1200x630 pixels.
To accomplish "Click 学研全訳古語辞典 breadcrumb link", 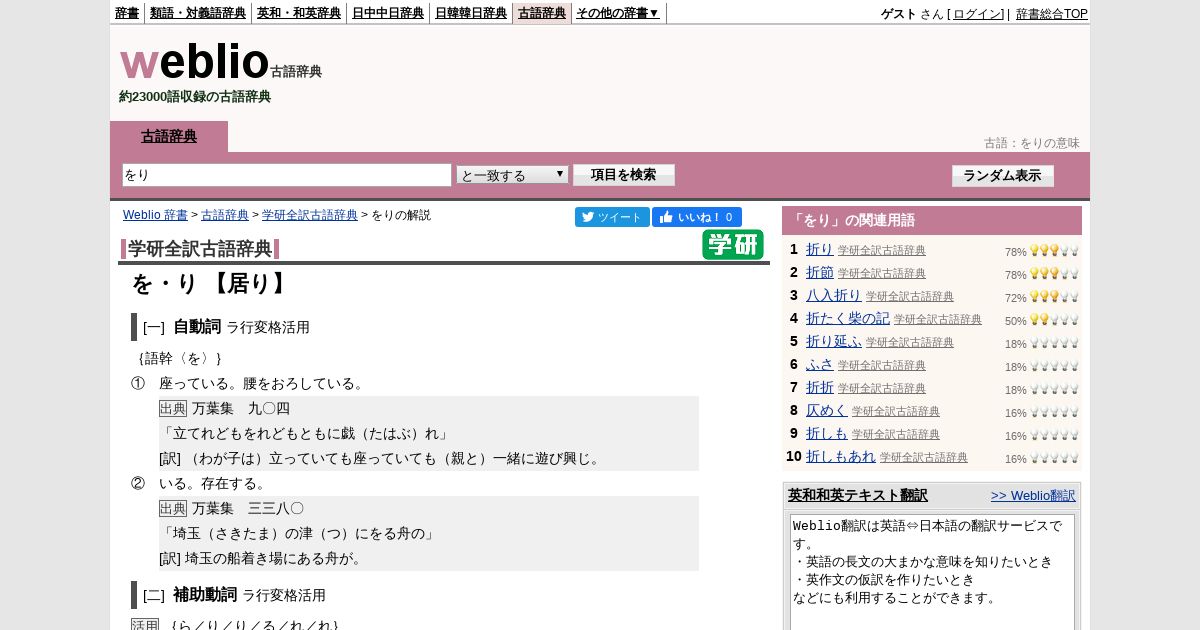I will (x=310, y=215).
